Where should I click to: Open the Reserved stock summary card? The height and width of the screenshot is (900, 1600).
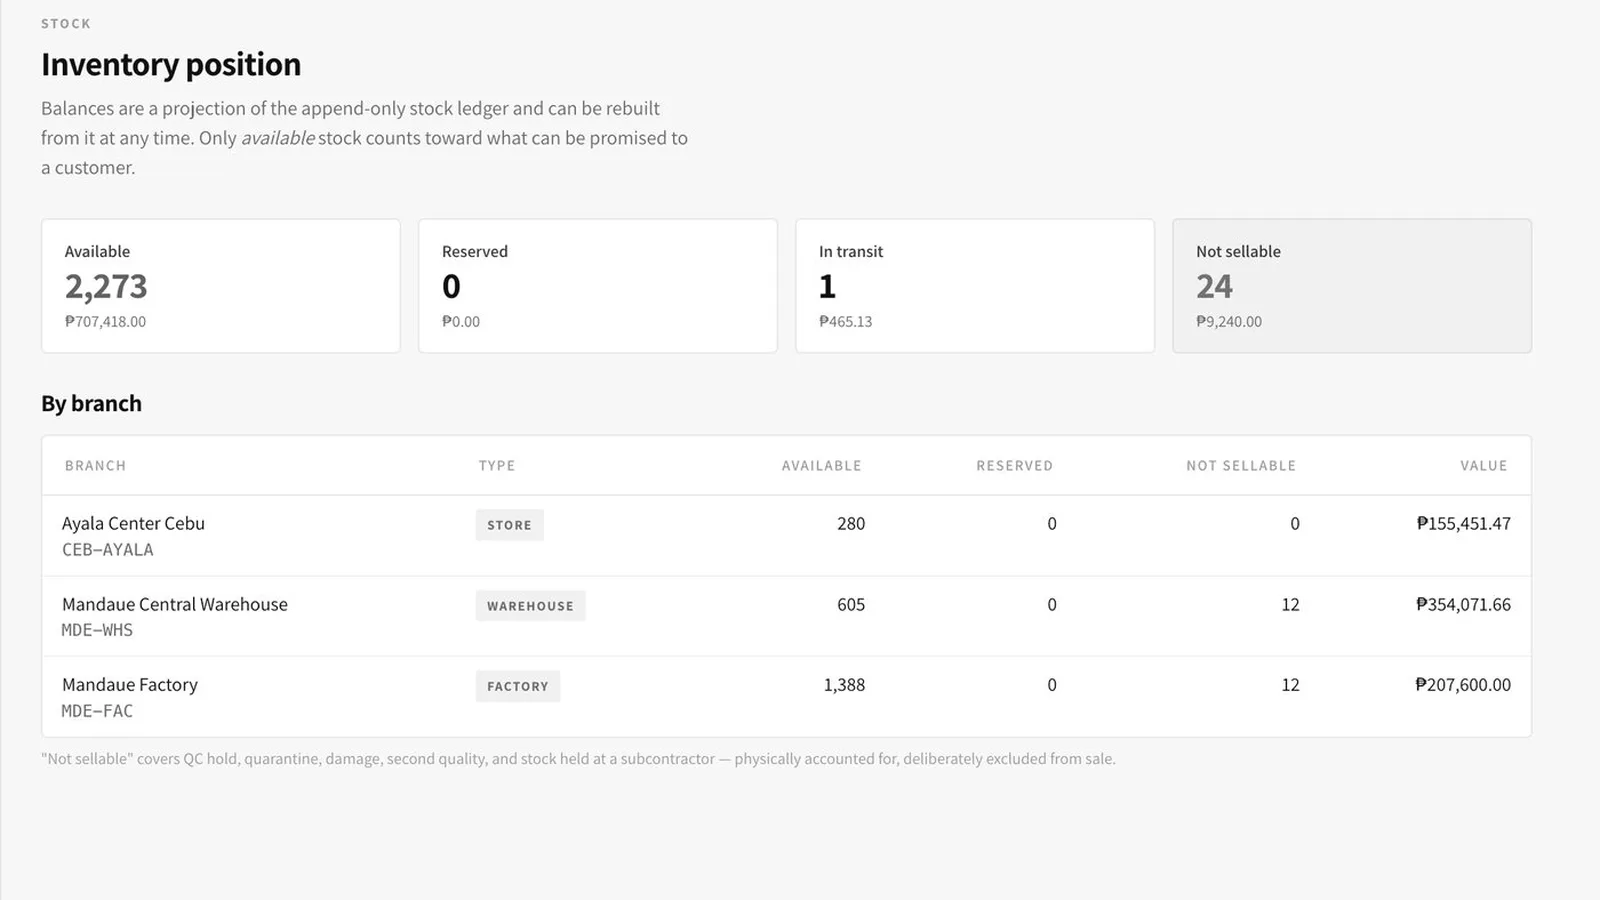tap(598, 286)
